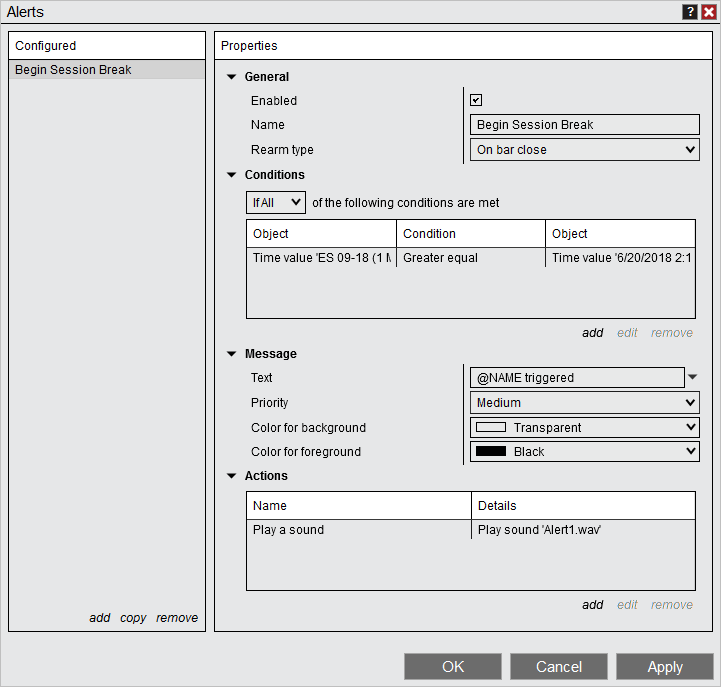This screenshot has width=721, height=687.
Task: Click the help question mark icon
Action: (690, 12)
